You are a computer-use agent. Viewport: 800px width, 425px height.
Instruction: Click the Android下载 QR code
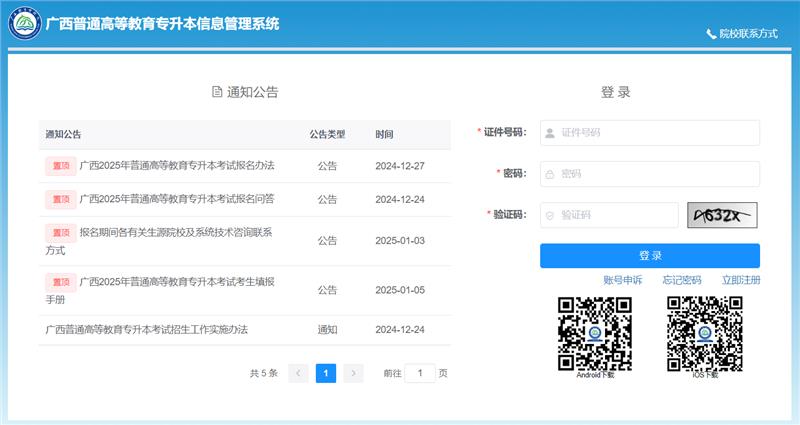[595, 334]
